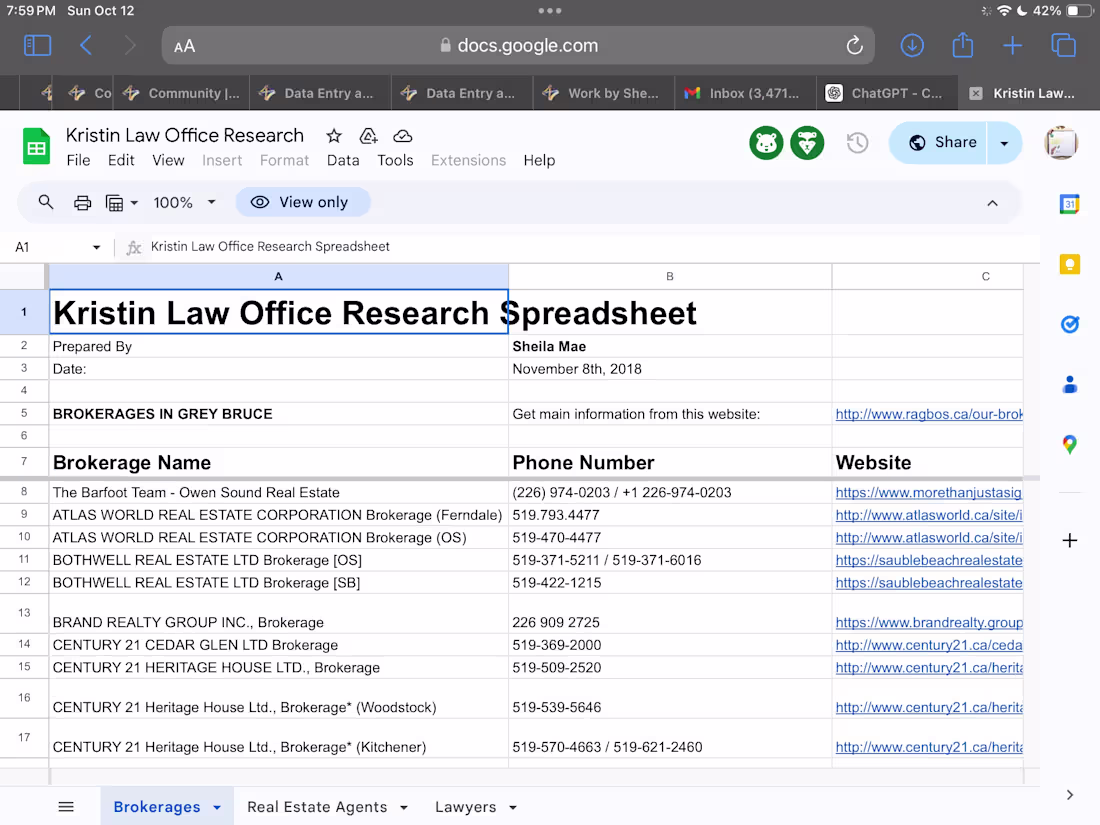Search the spreadsheet using the magnifying glass icon
The width and height of the screenshot is (1100, 825).
46,202
